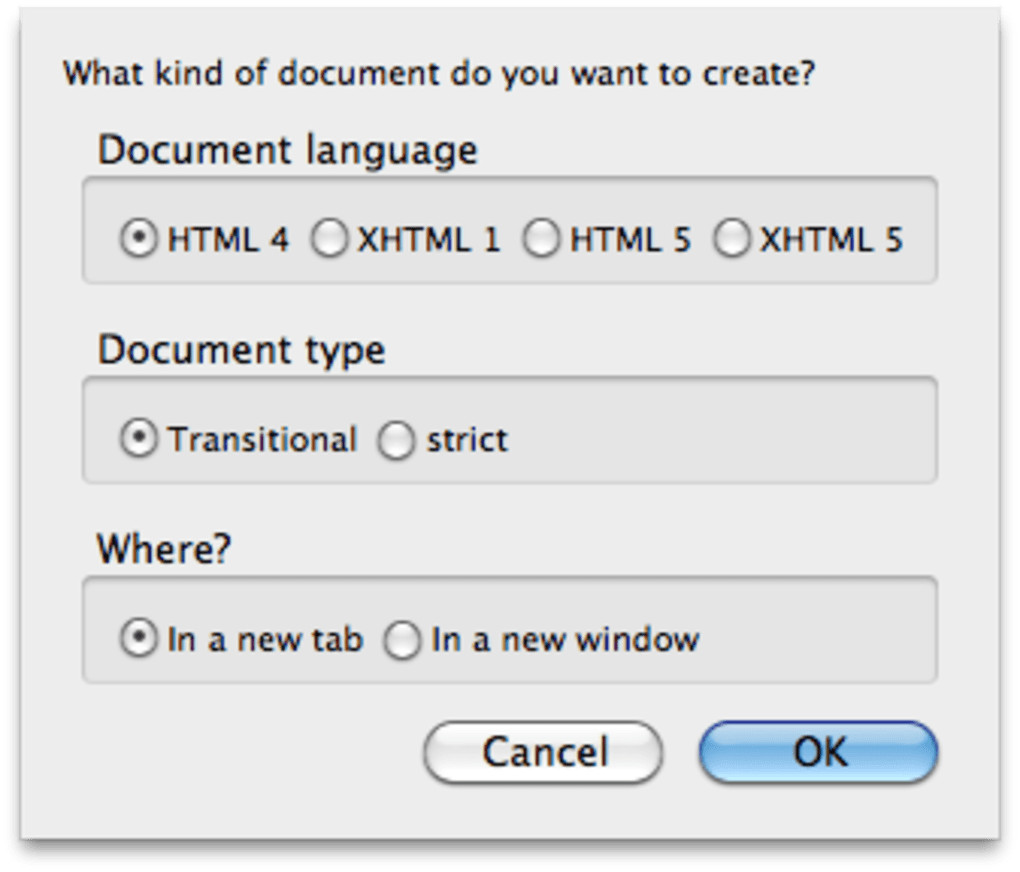The height and width of the screenshot is (872, 1020).
Task: Switch document type to strict
Action: coord(397,440)
